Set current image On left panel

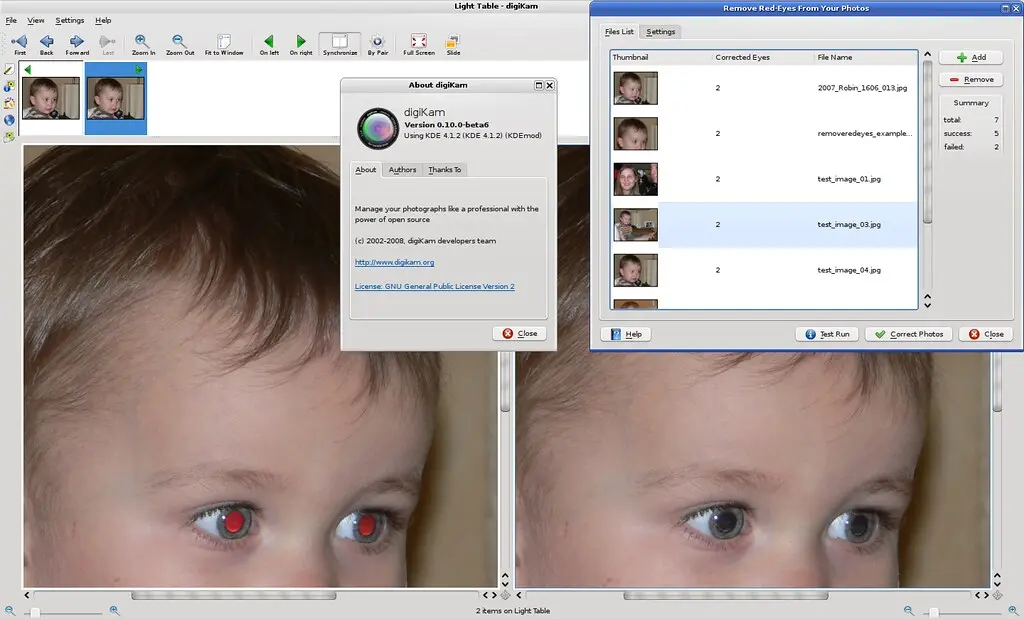[269, 44]
